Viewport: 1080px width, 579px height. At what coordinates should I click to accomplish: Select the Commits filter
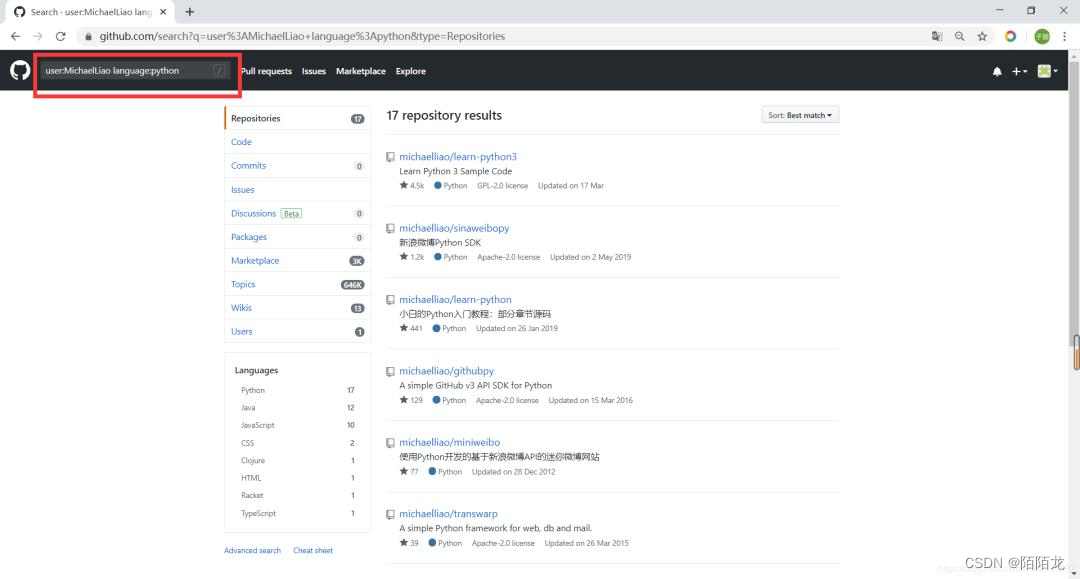pos(298,166)
